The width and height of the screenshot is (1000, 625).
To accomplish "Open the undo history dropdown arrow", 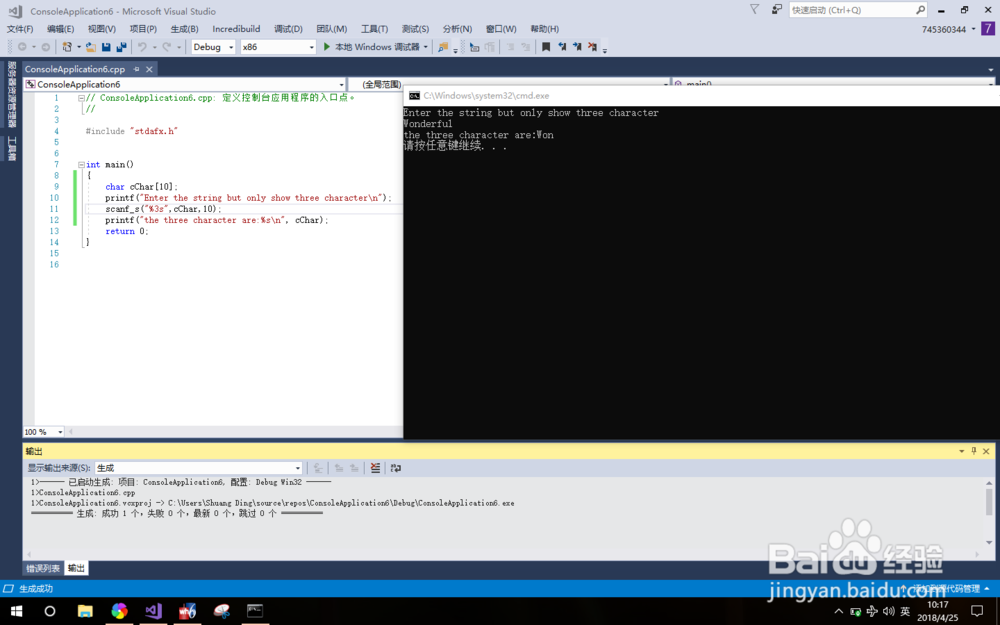I will [154, 47].
